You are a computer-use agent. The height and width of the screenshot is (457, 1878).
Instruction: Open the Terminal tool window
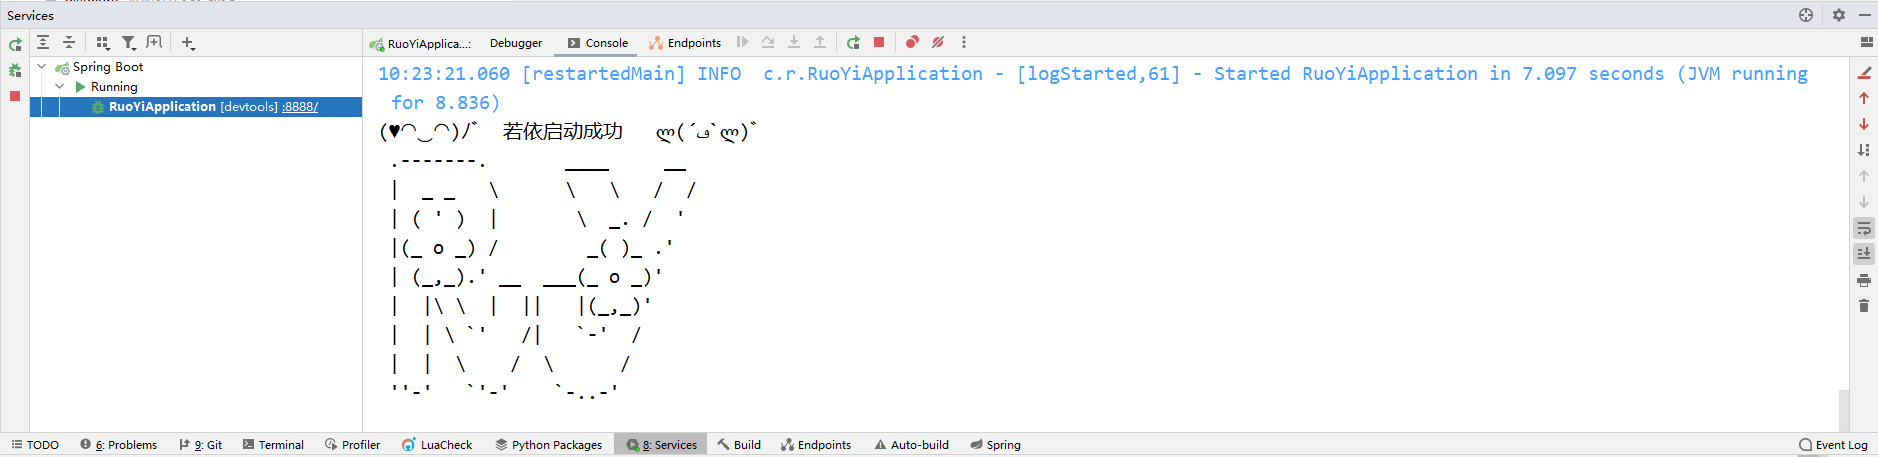pyautogui.click(x=273, y=445)
